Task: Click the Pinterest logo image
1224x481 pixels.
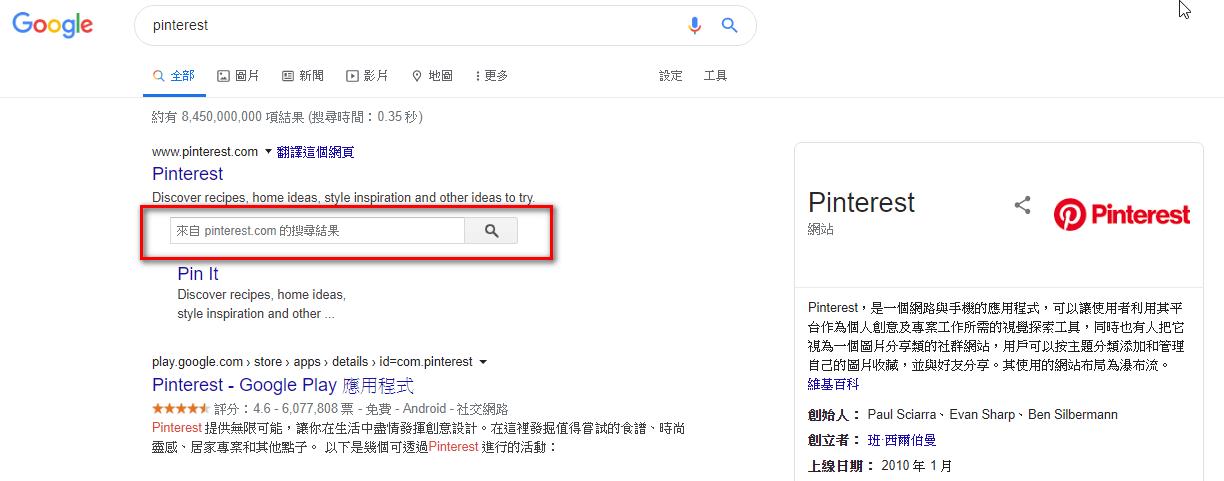Action: 1122,214
